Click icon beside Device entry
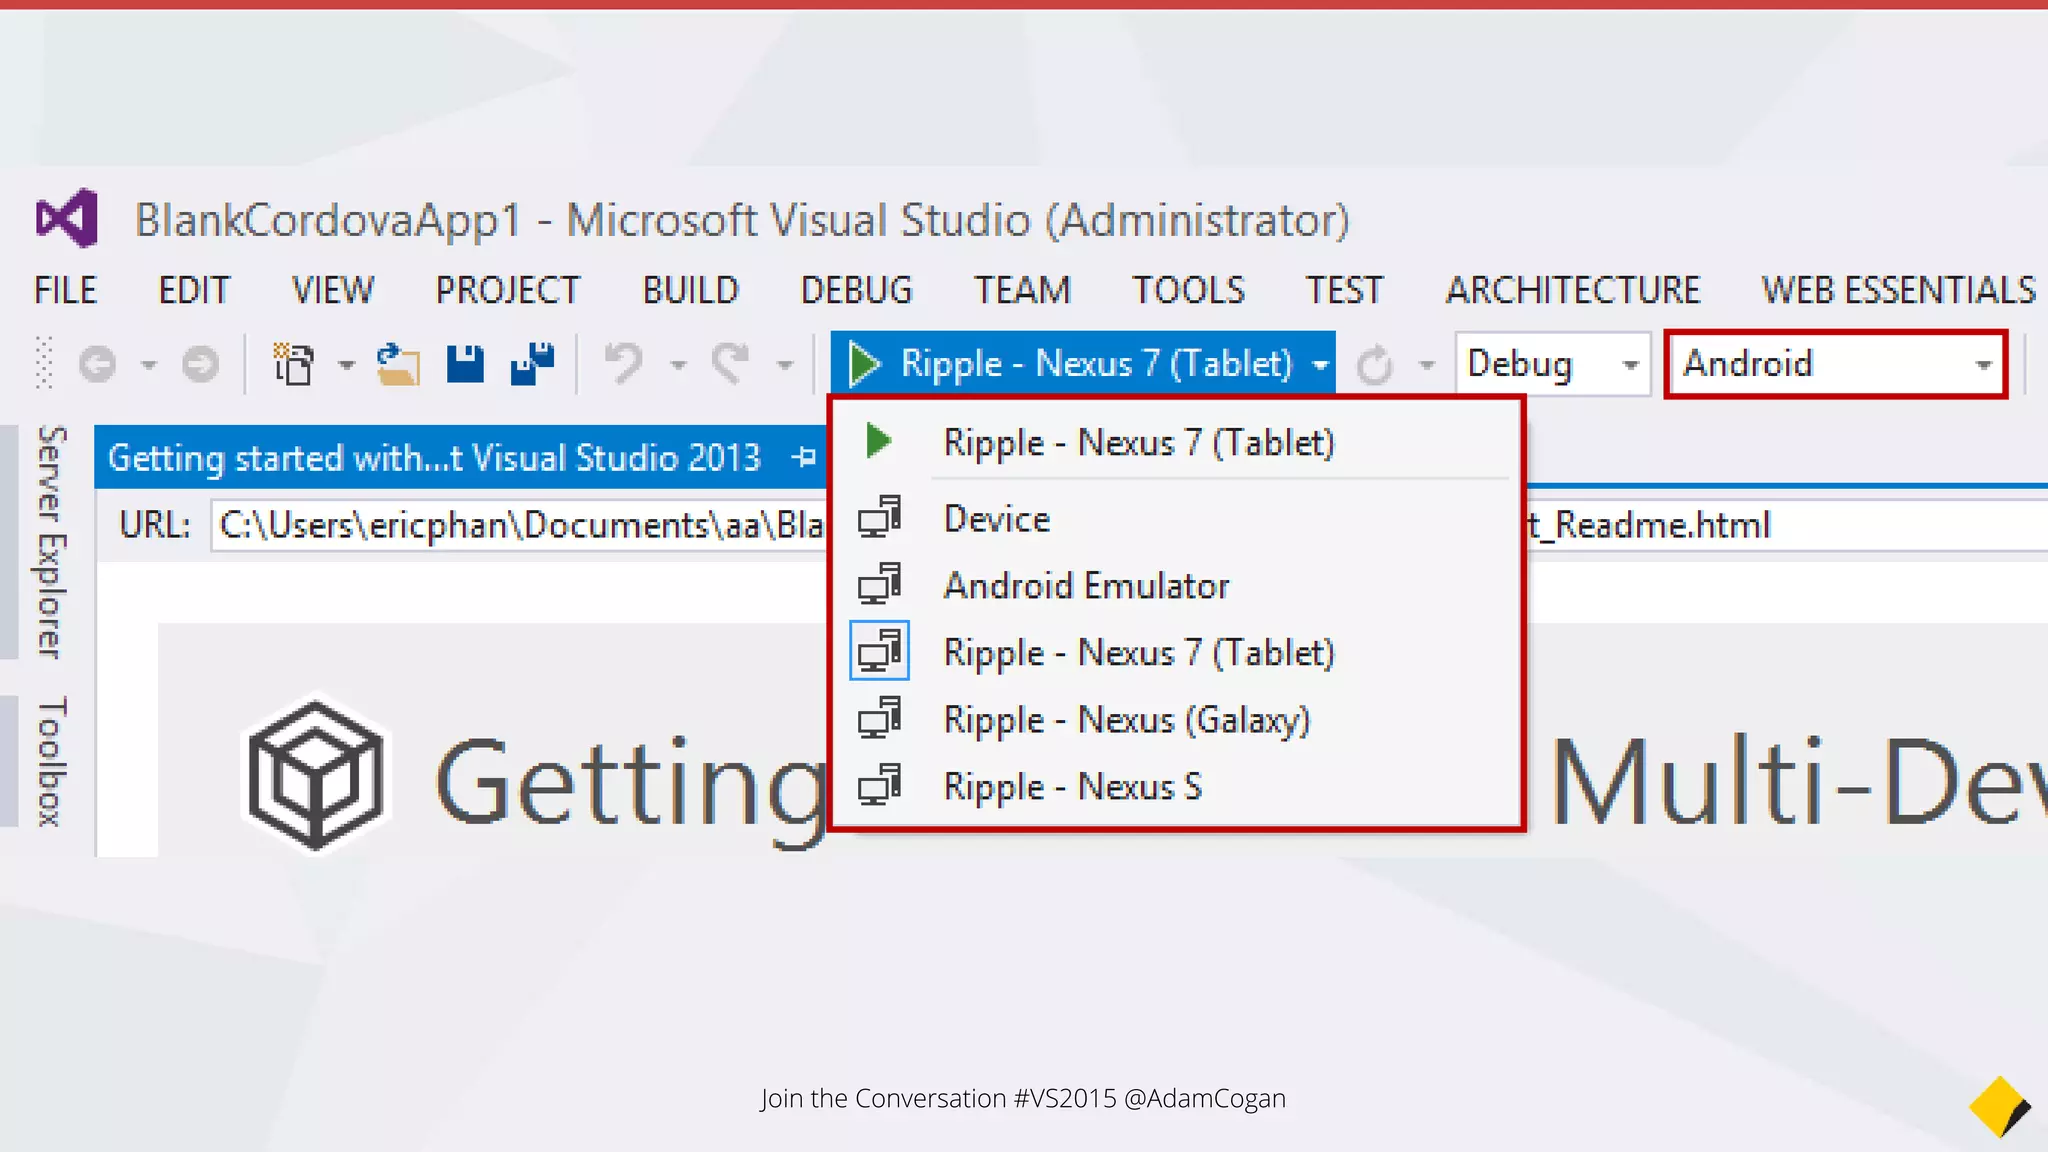Screen dimensions: 2048x1152 (x=880, y=518)
